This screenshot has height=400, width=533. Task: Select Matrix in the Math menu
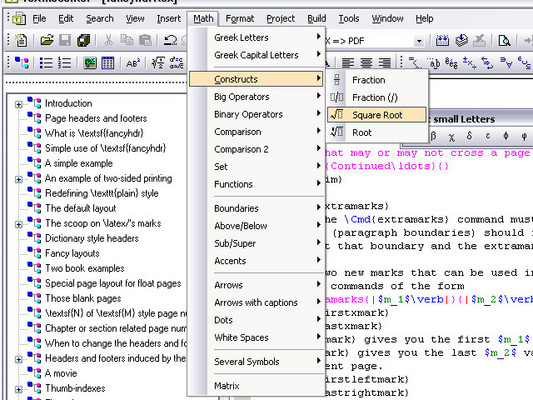257,386
